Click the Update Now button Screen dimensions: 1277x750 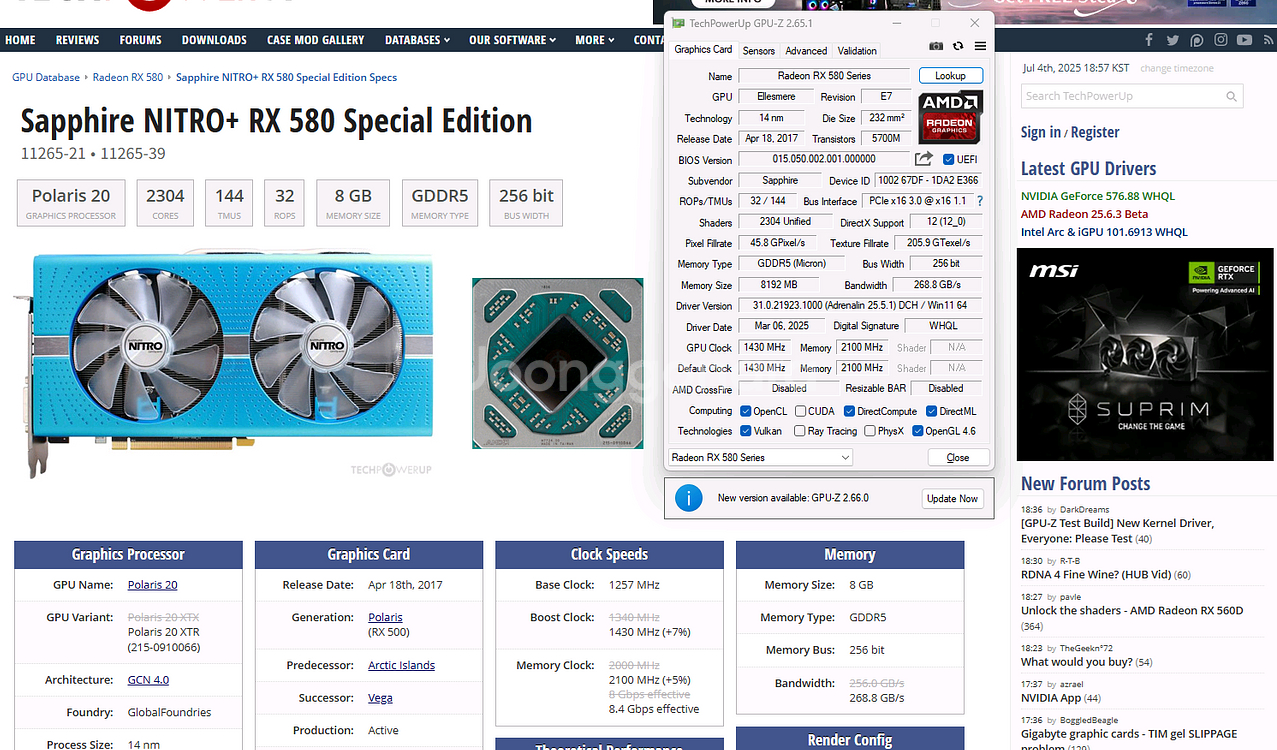(953, 498)
